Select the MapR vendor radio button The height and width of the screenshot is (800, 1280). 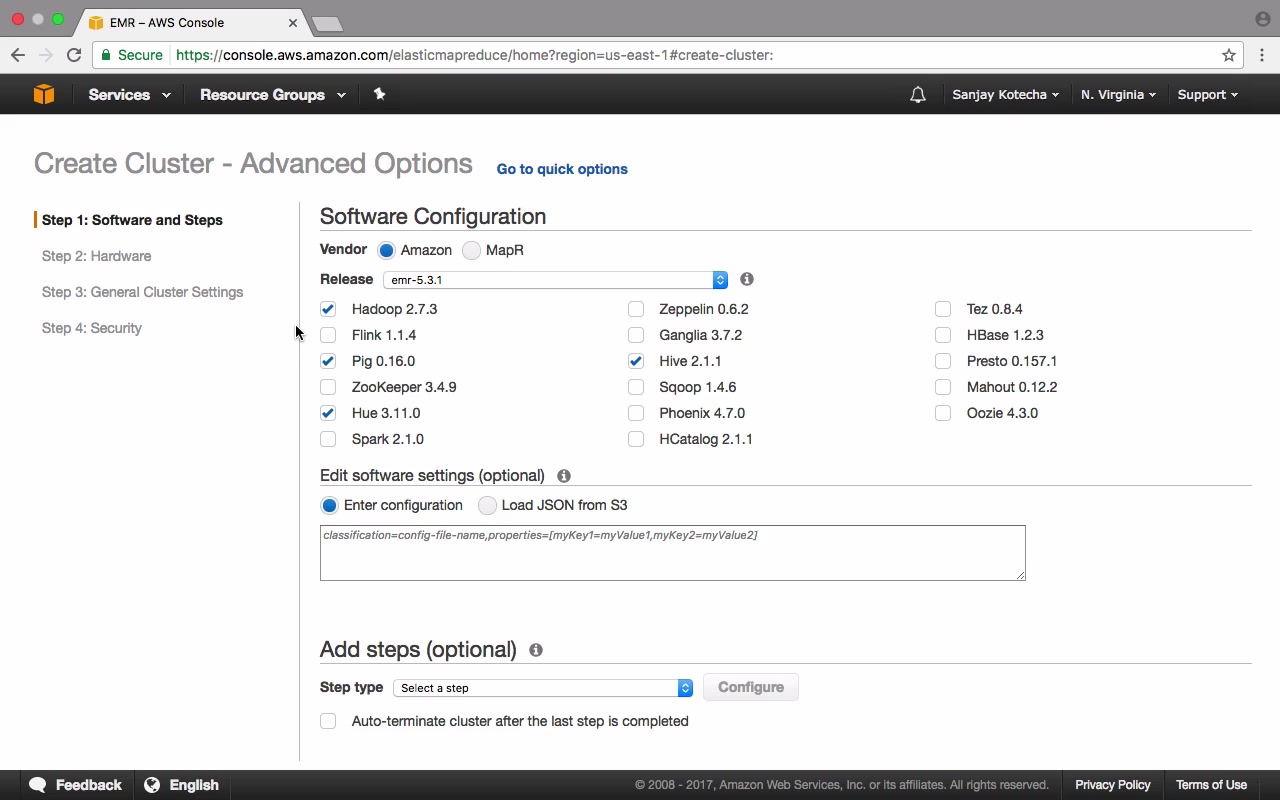pyautogui.click(x=471, y=250)
